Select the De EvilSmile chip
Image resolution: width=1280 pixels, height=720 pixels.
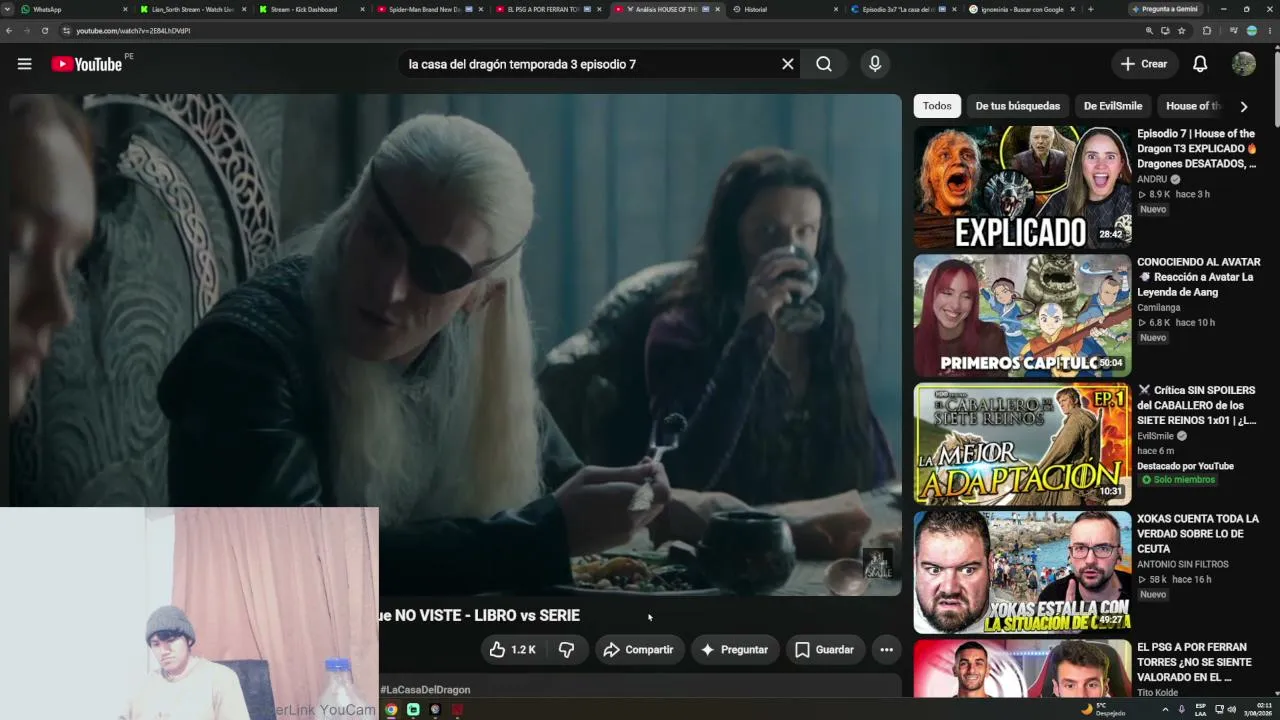[1113, 106]
